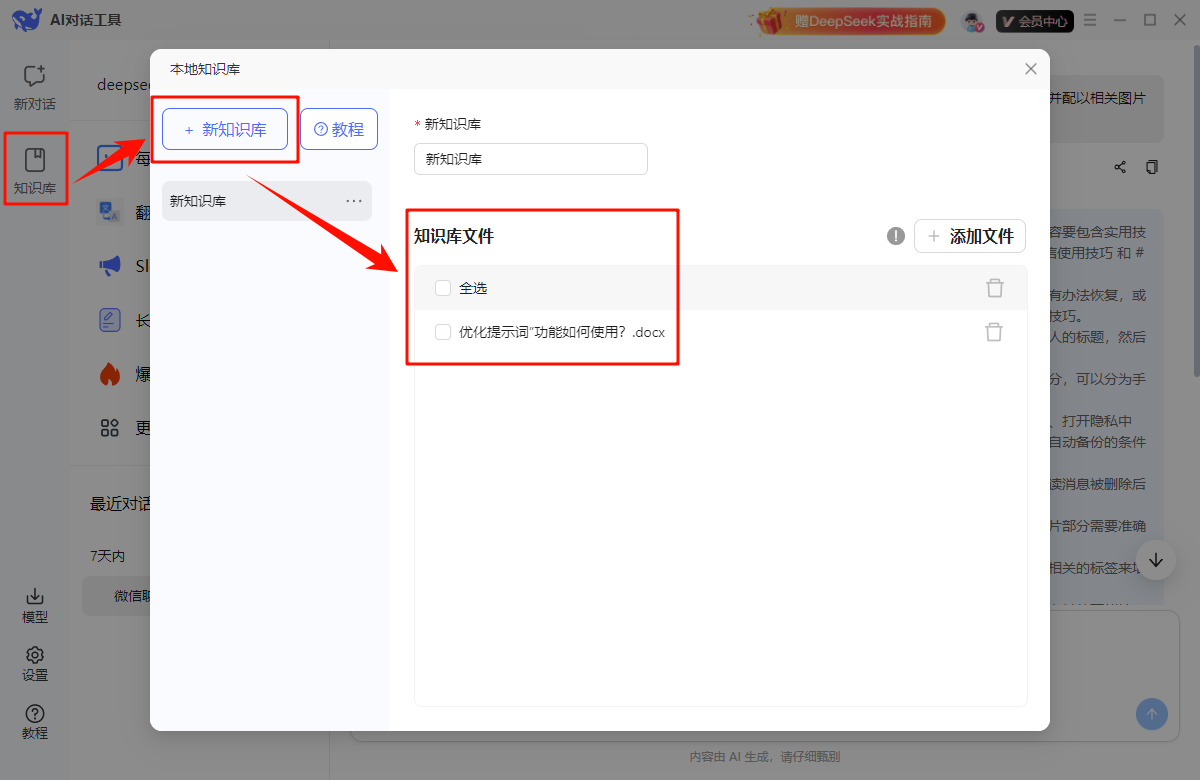Click the +添加文件 button
The image size is (1200, 780).
coord(969,236)
